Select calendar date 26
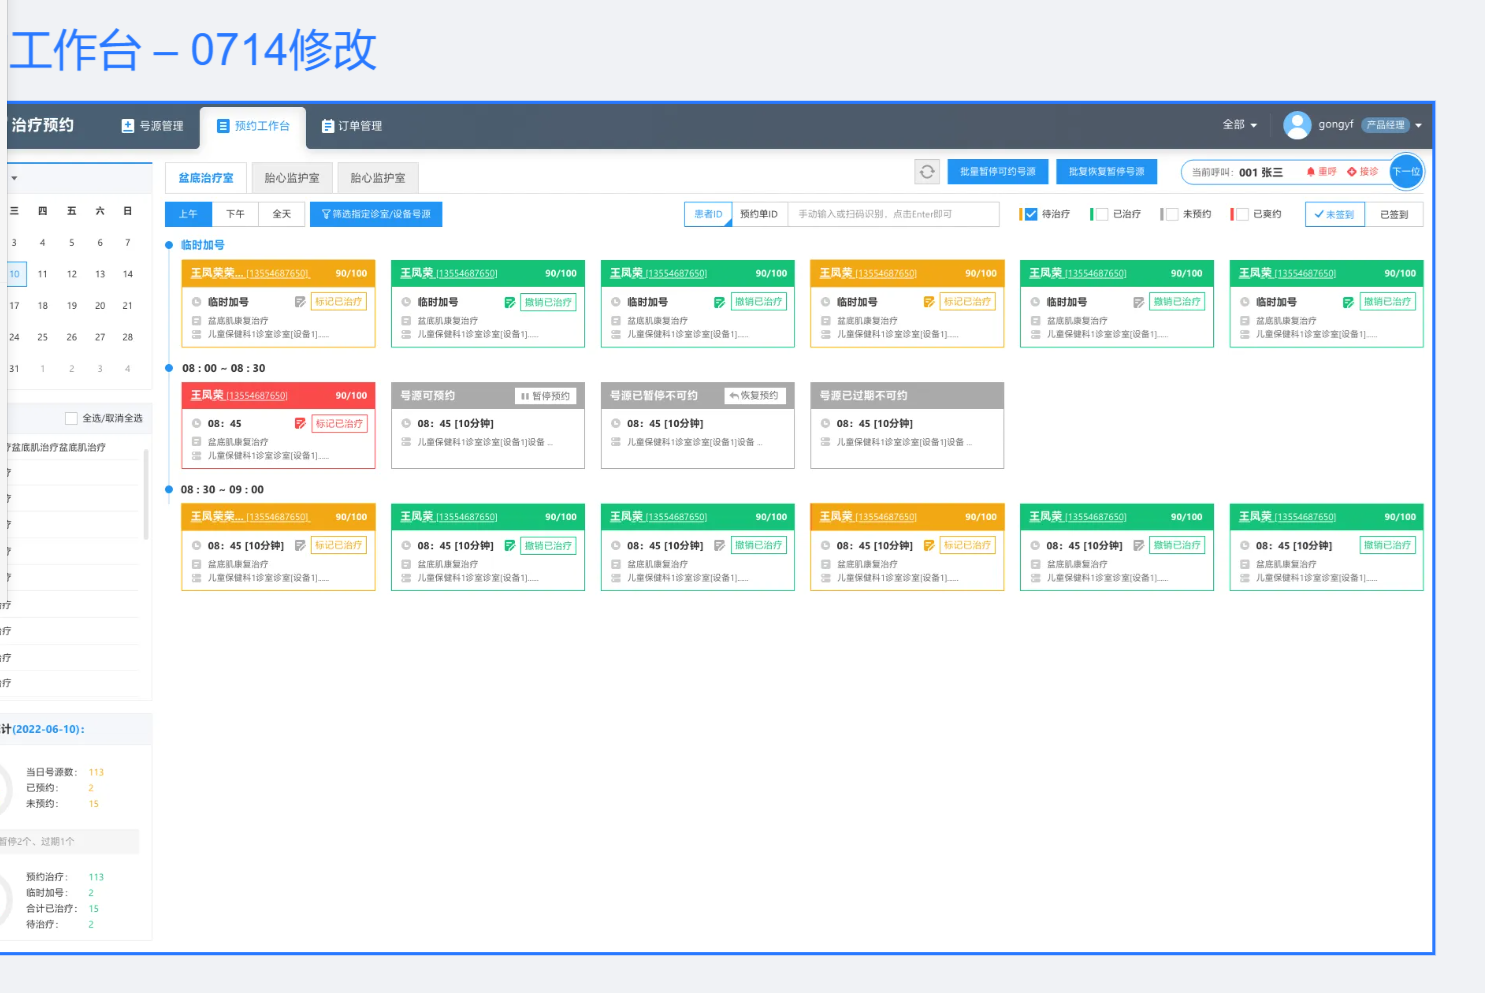This screenshot has width=1485, height=993. (72, 338)
